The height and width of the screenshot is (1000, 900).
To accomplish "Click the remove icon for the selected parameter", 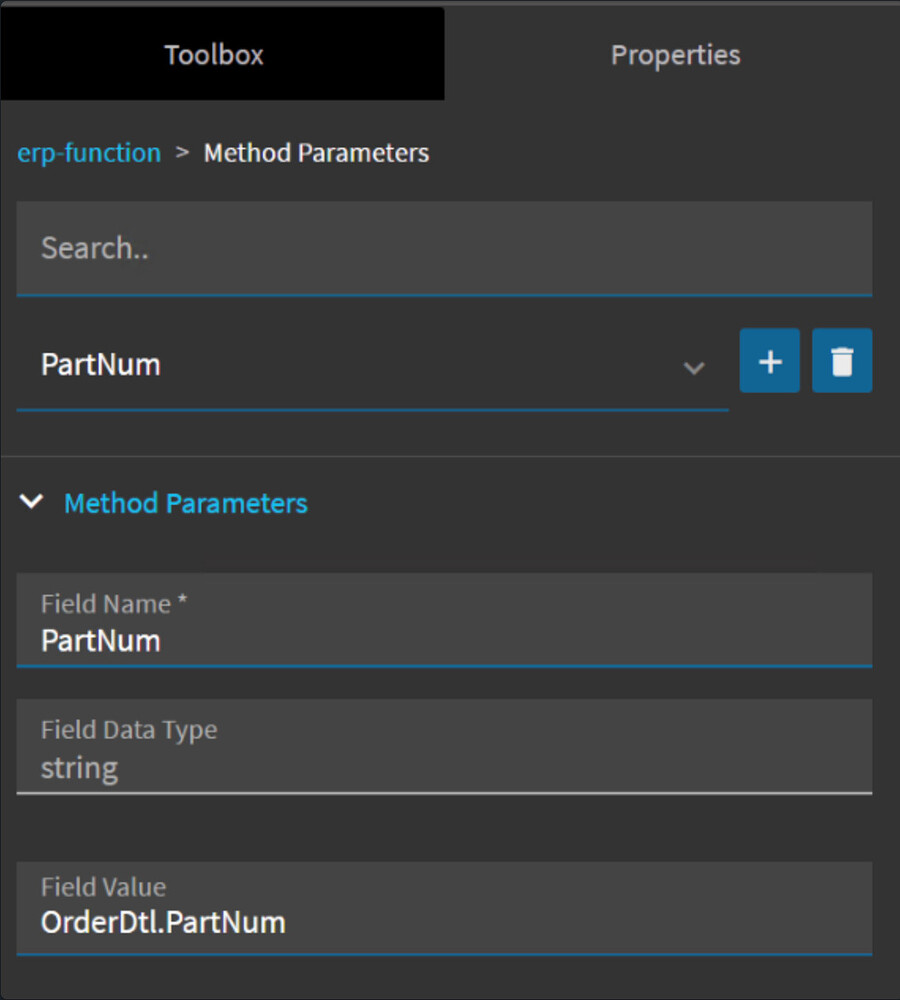I will (x=843, y=361).
